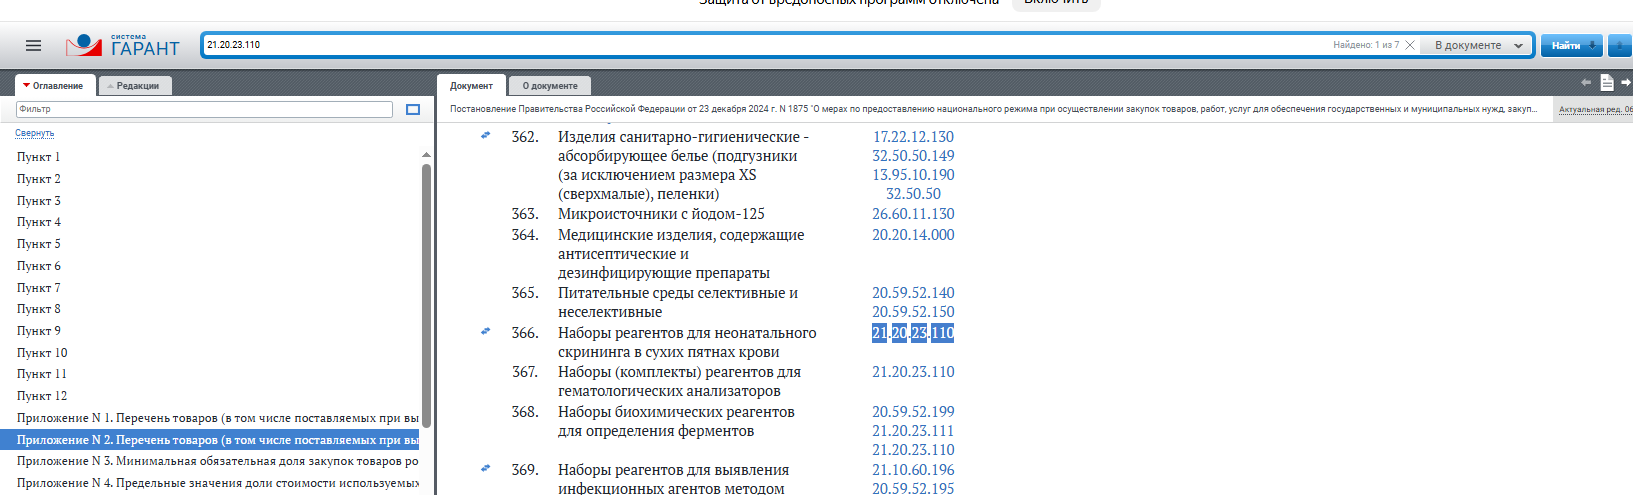1633x495 pixels.
Task: Open highlighted 'Приложение N 2. Перечень товаров' entry
Action: (210, 440)
